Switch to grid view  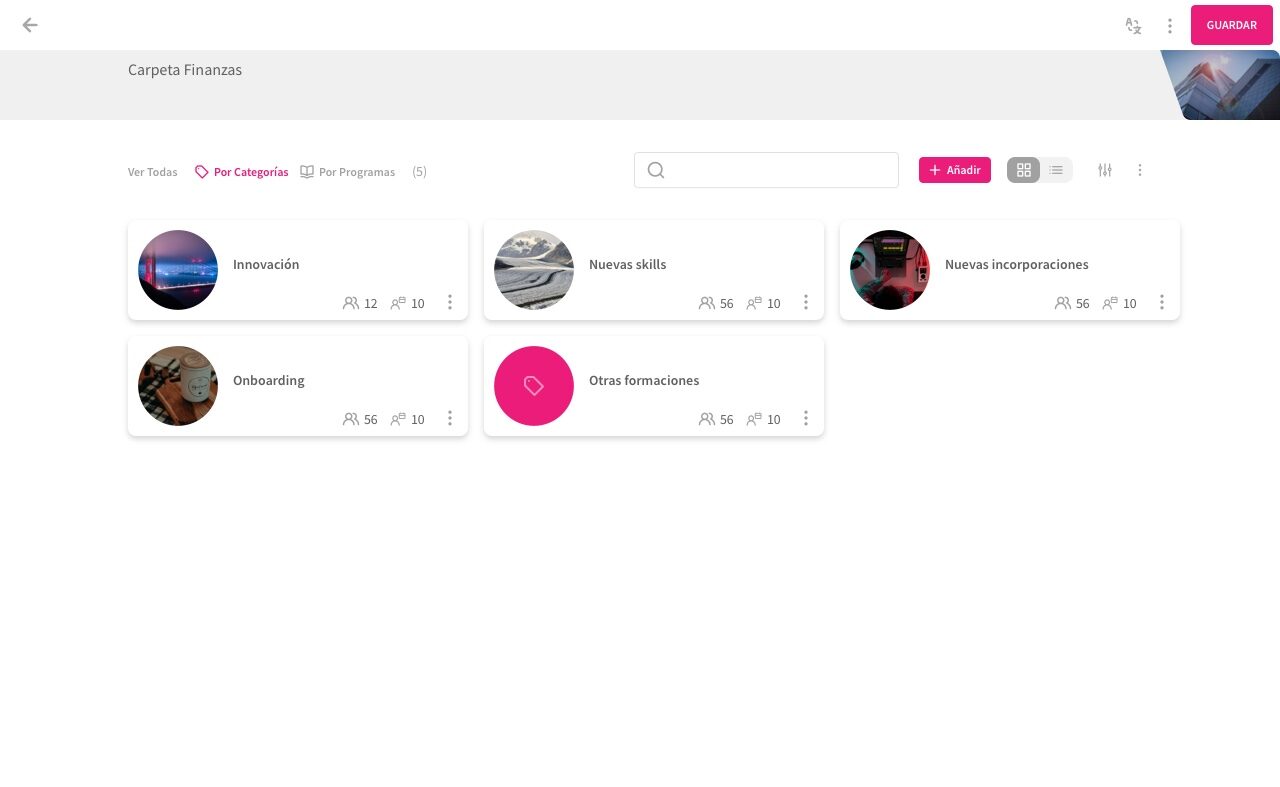(x=1023, y=170)
